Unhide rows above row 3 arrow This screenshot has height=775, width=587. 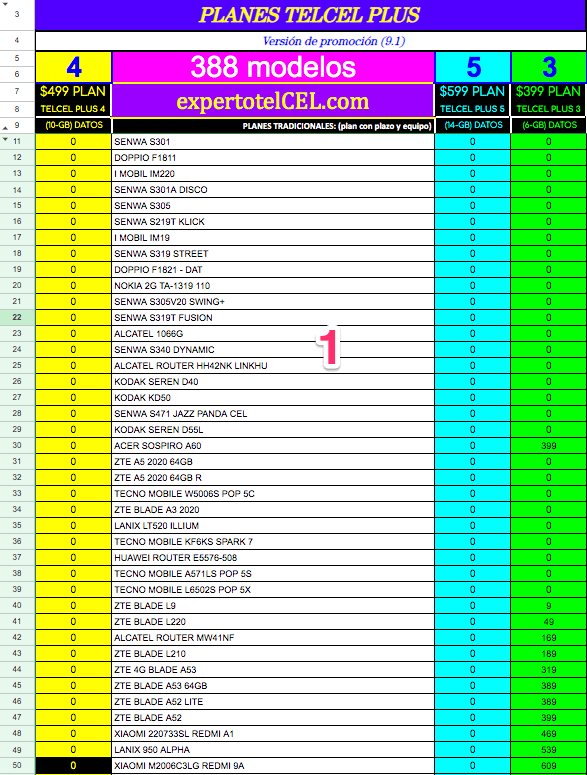[x=5, y=4]
